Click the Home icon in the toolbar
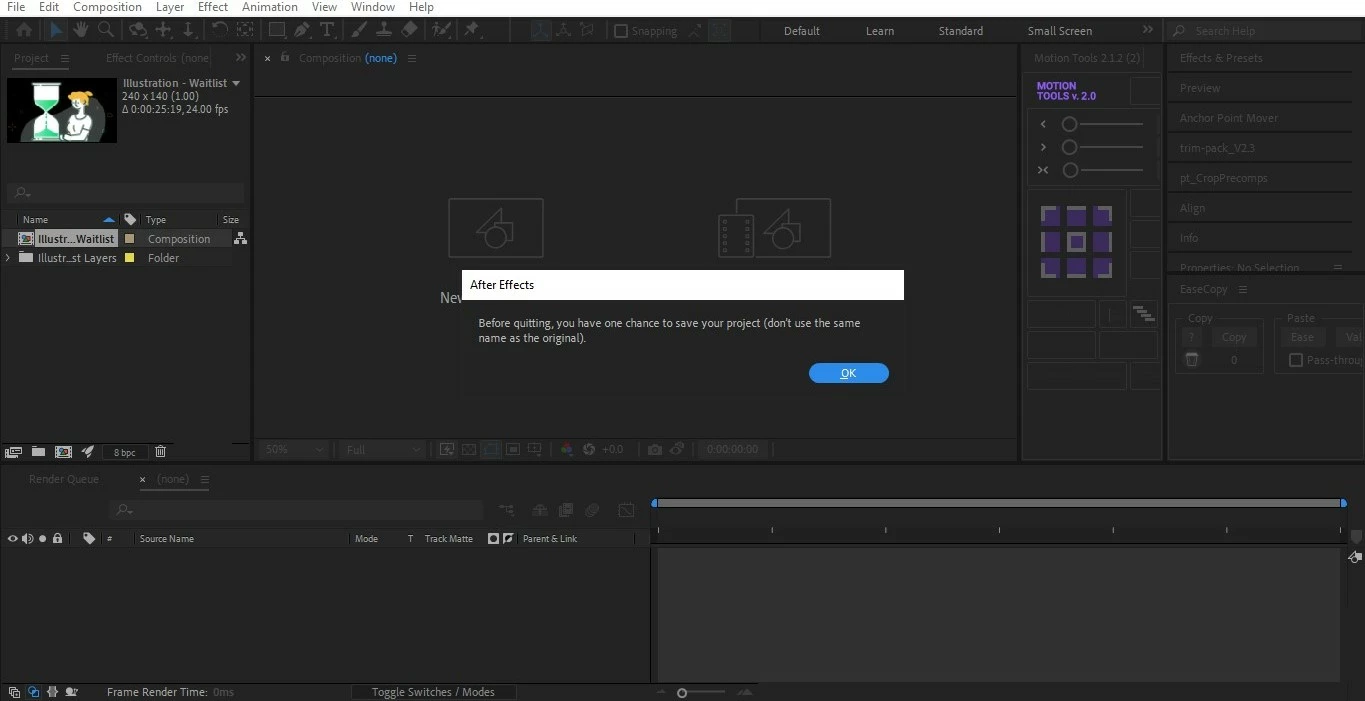Viewport: 1365px width, 701px height. (x=24, y=30)
